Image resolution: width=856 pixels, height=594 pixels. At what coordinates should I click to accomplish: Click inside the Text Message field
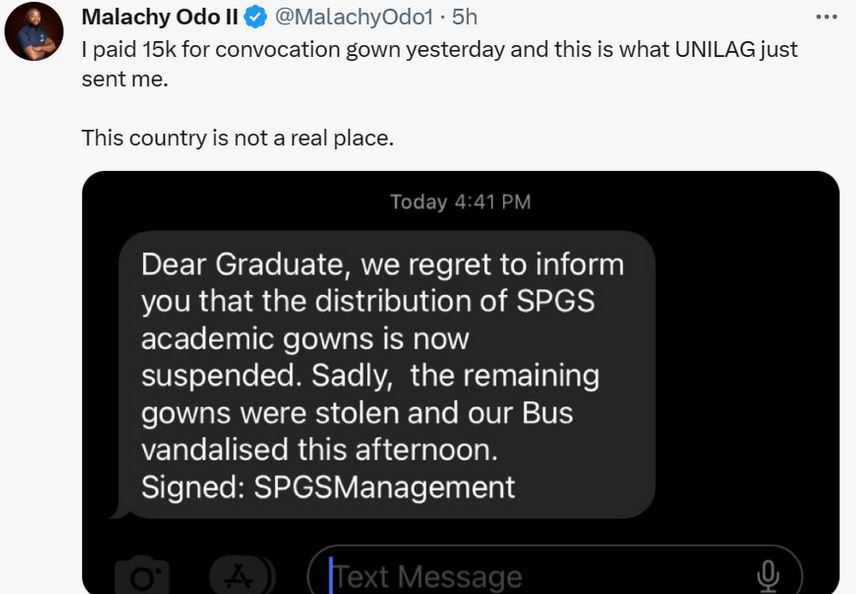click(x=540, y=576)
